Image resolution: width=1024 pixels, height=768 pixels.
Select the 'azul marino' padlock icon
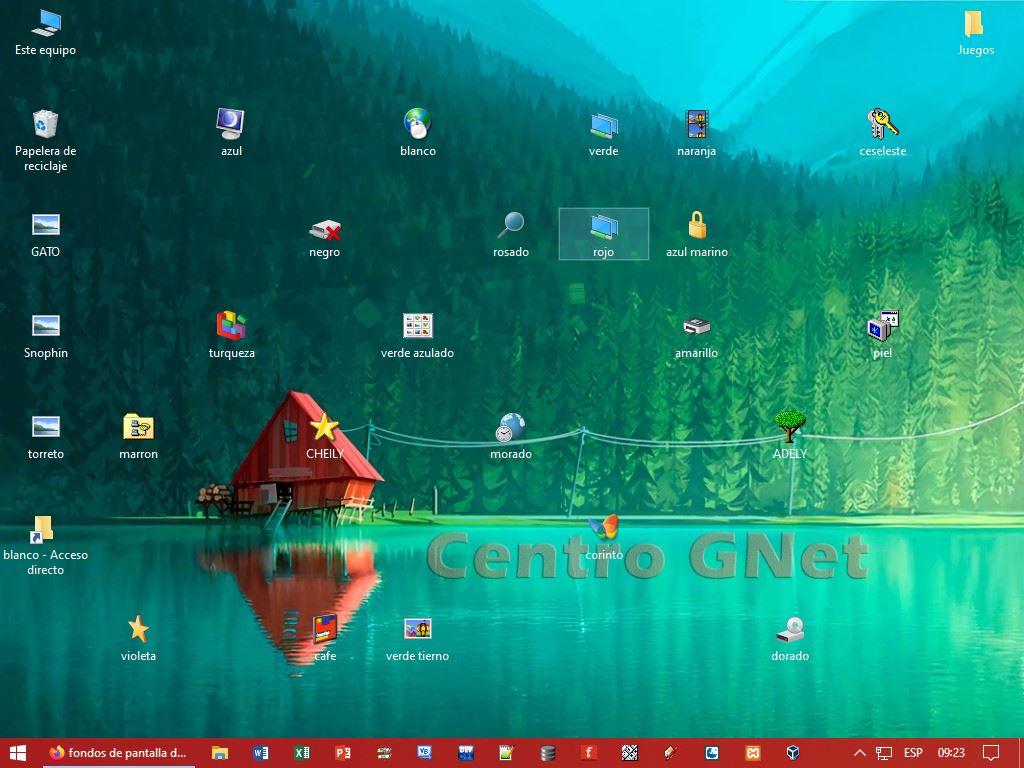[x=697, y=225]
